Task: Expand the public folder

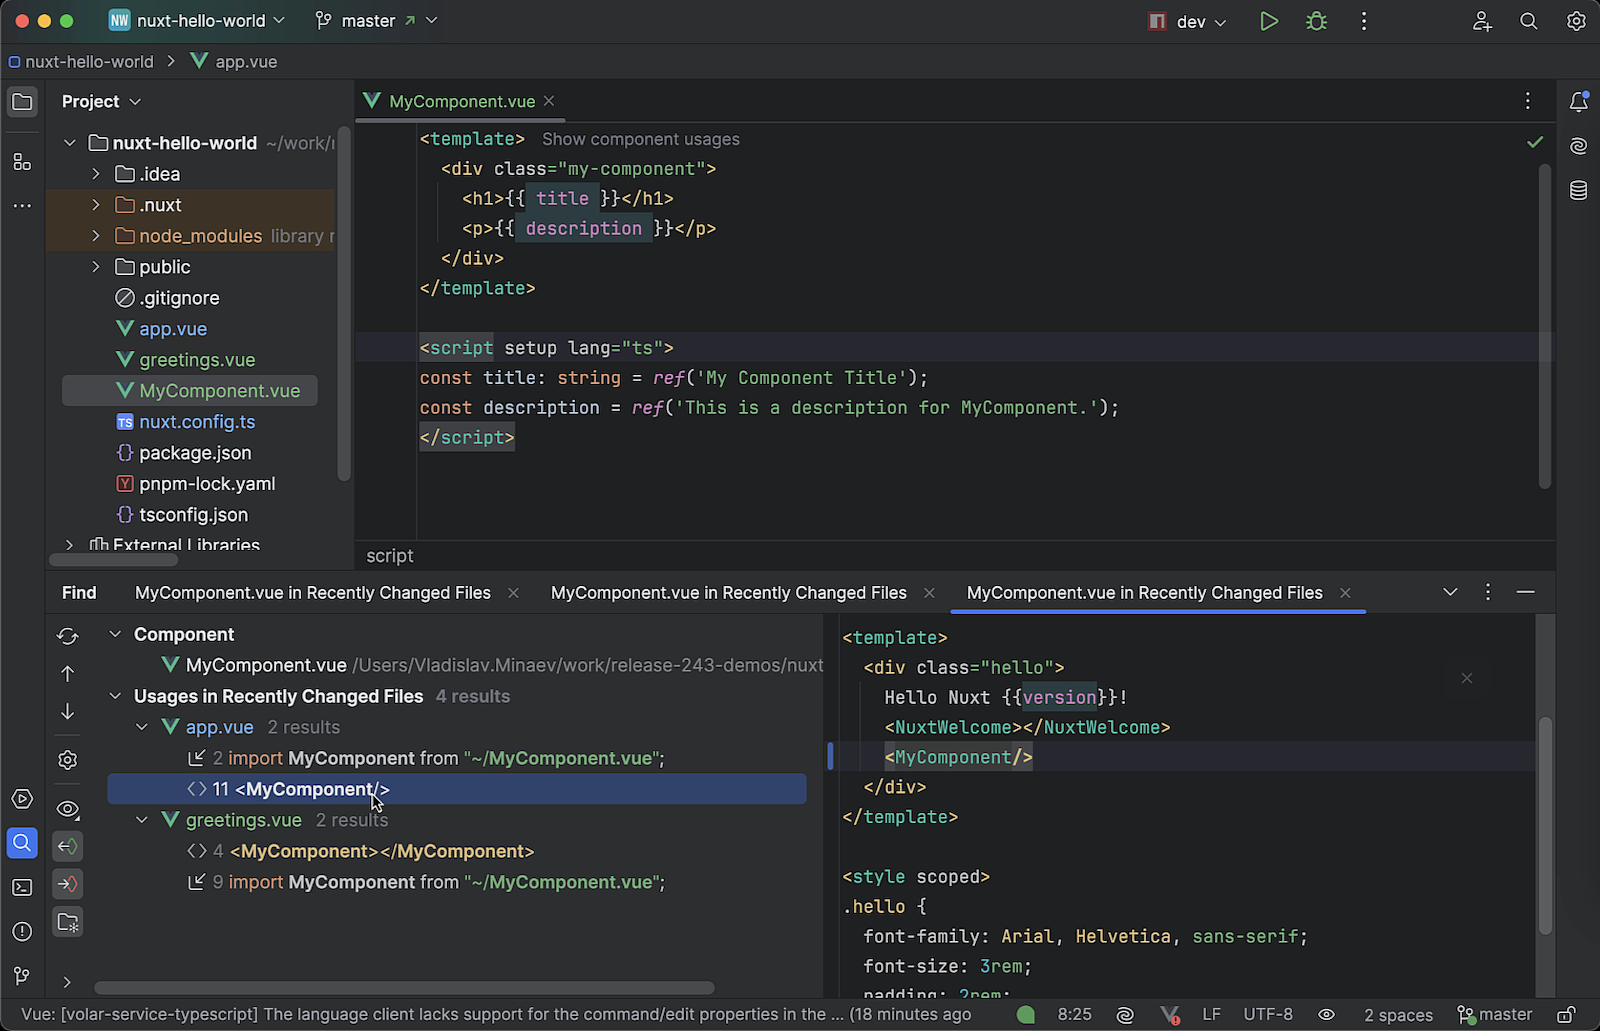Action: pyautogui.click(x=96, y=267)
